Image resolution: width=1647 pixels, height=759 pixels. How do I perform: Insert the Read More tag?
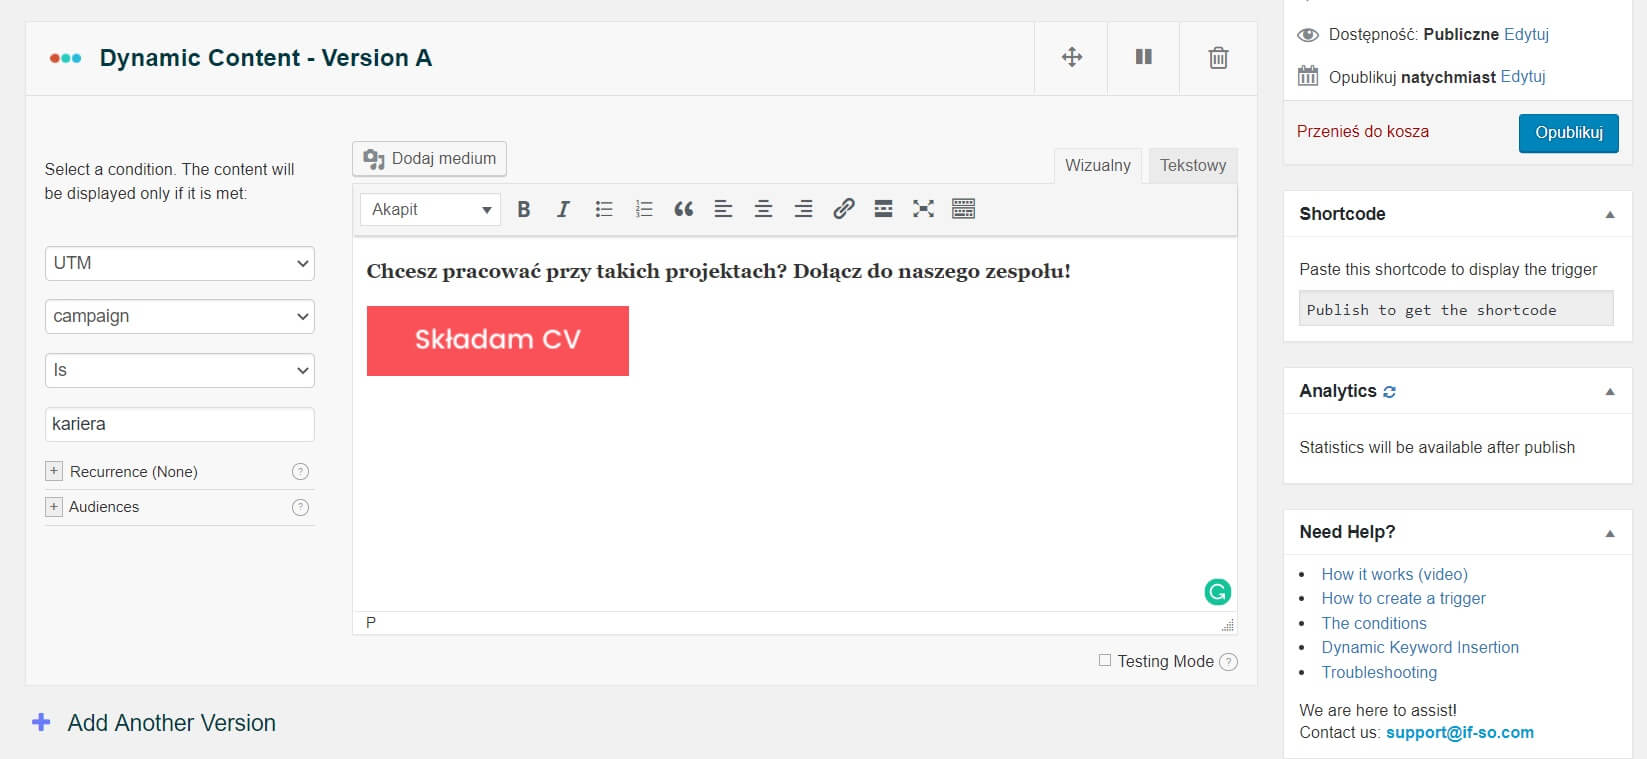coord(883,209)
